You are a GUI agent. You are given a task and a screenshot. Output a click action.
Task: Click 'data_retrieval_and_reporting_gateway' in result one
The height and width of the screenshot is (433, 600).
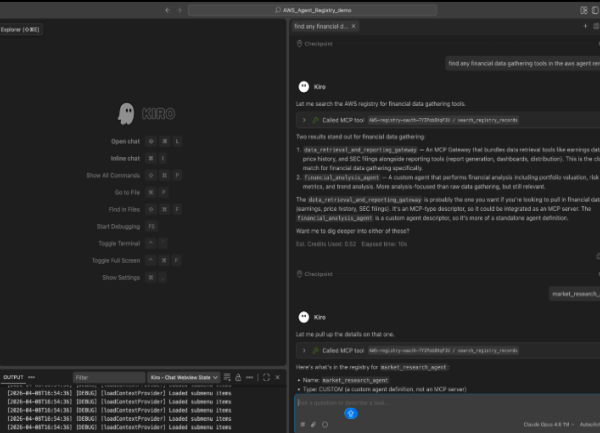[x=360, y=150]
